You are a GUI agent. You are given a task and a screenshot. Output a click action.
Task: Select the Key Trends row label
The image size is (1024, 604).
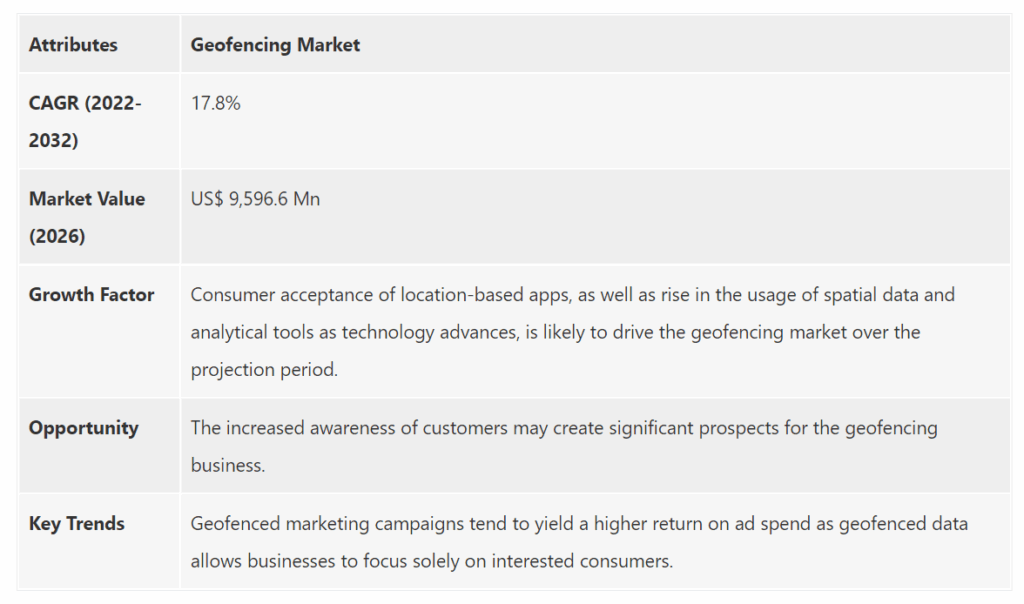[77, 524]
